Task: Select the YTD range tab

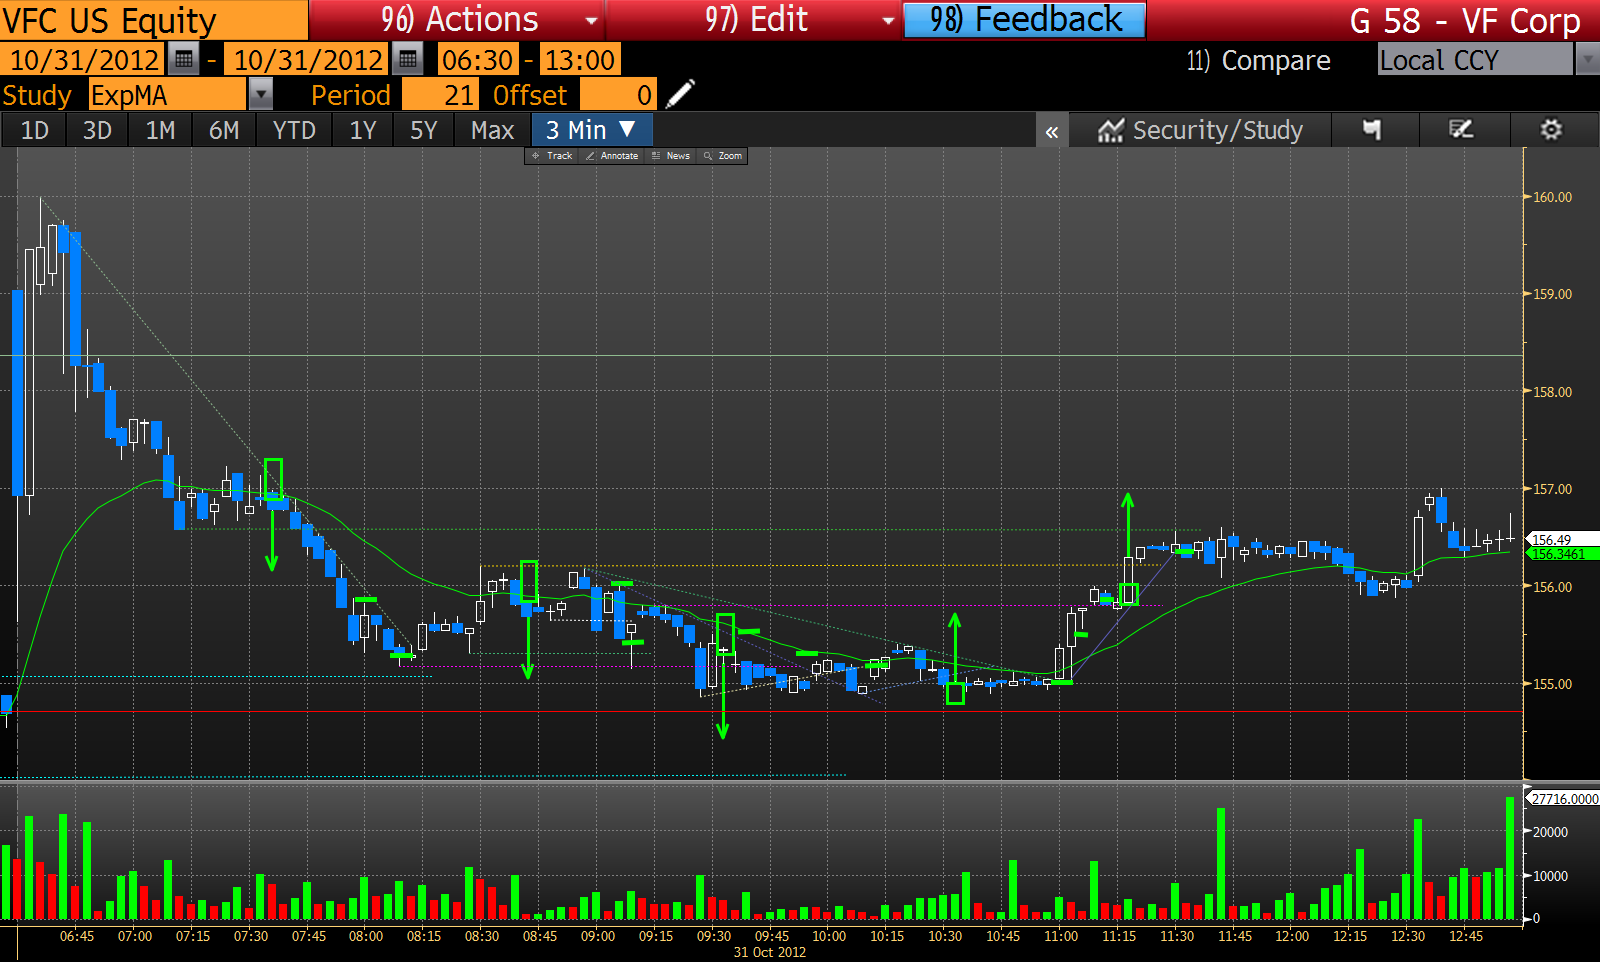Action: coord(294,130)
